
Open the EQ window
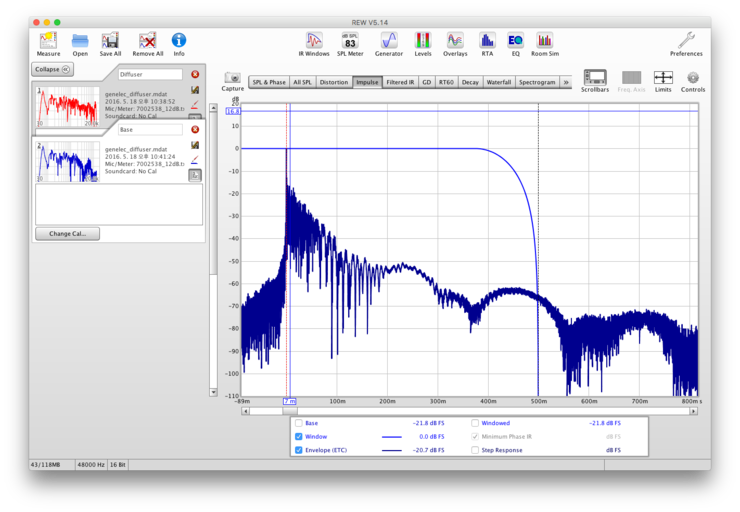[515, 41]
